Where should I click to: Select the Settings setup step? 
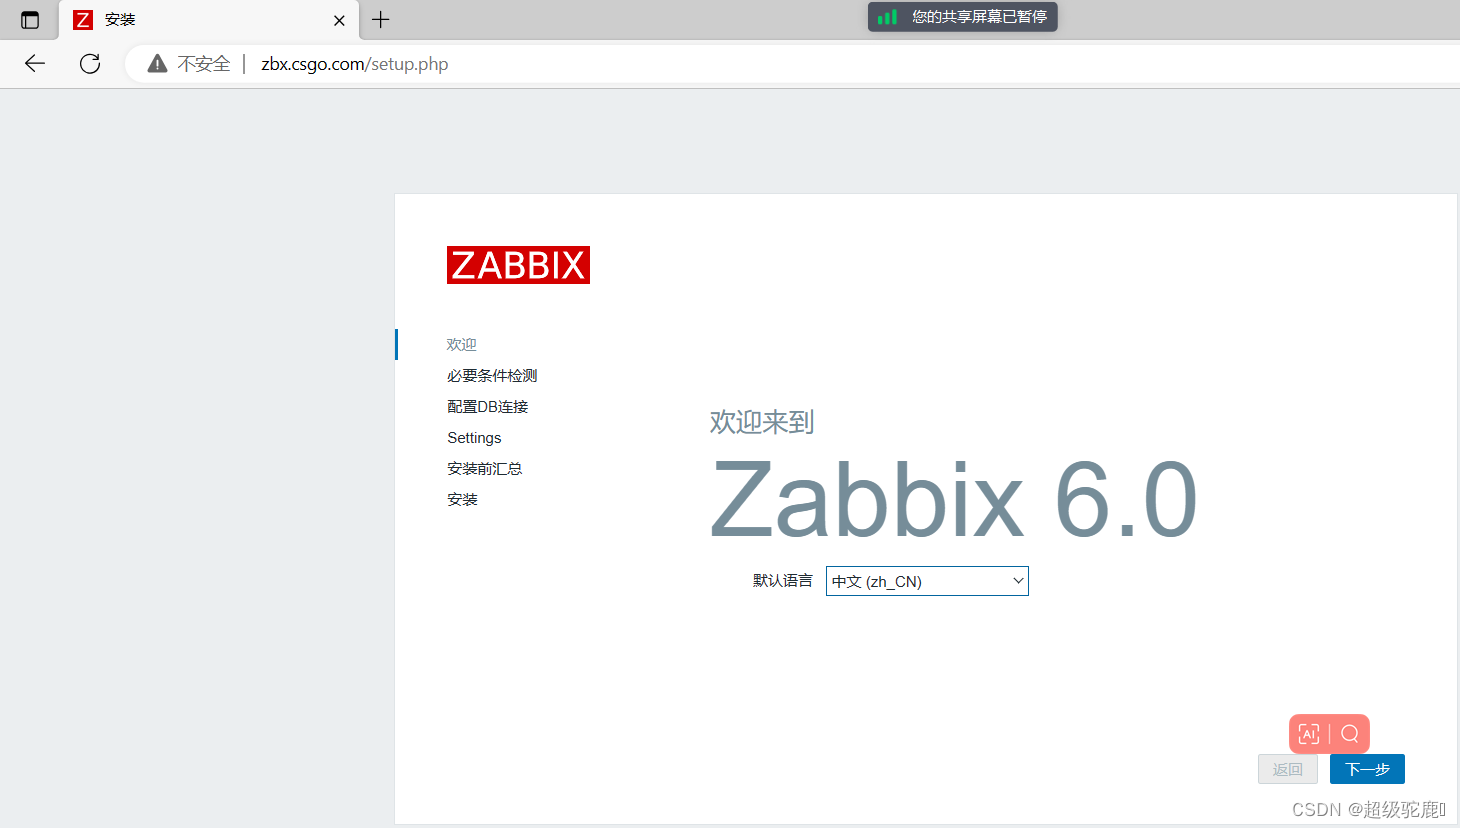(x=474, y=437)
